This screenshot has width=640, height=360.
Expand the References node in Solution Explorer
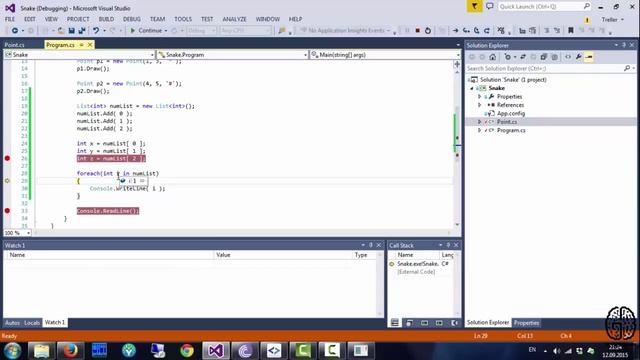480,105
